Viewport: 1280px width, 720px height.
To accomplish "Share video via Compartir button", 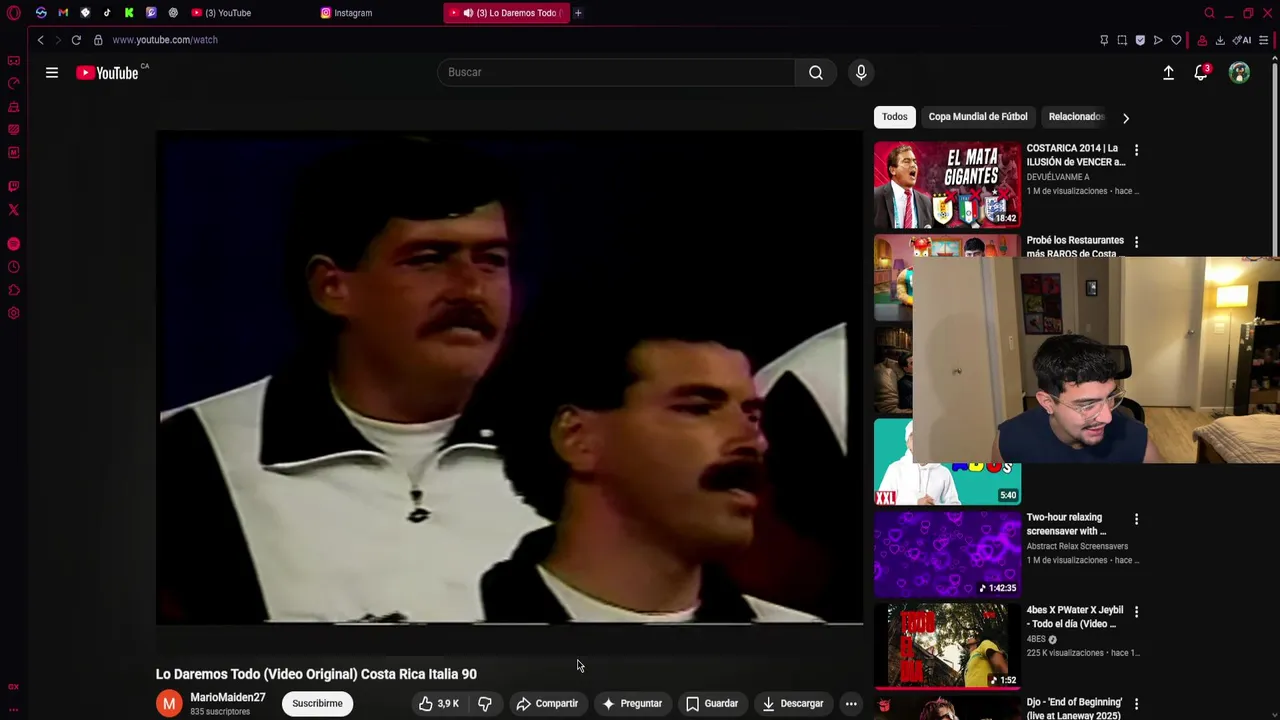I will tap(547, 703).
